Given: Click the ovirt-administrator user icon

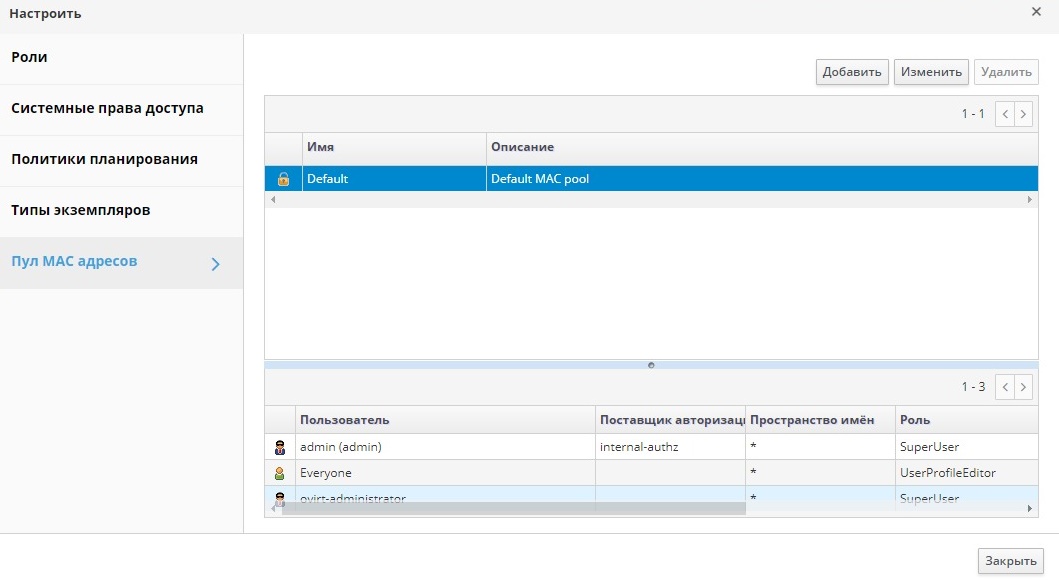Looking at the screenshot, I should click(x=280, y=497).
